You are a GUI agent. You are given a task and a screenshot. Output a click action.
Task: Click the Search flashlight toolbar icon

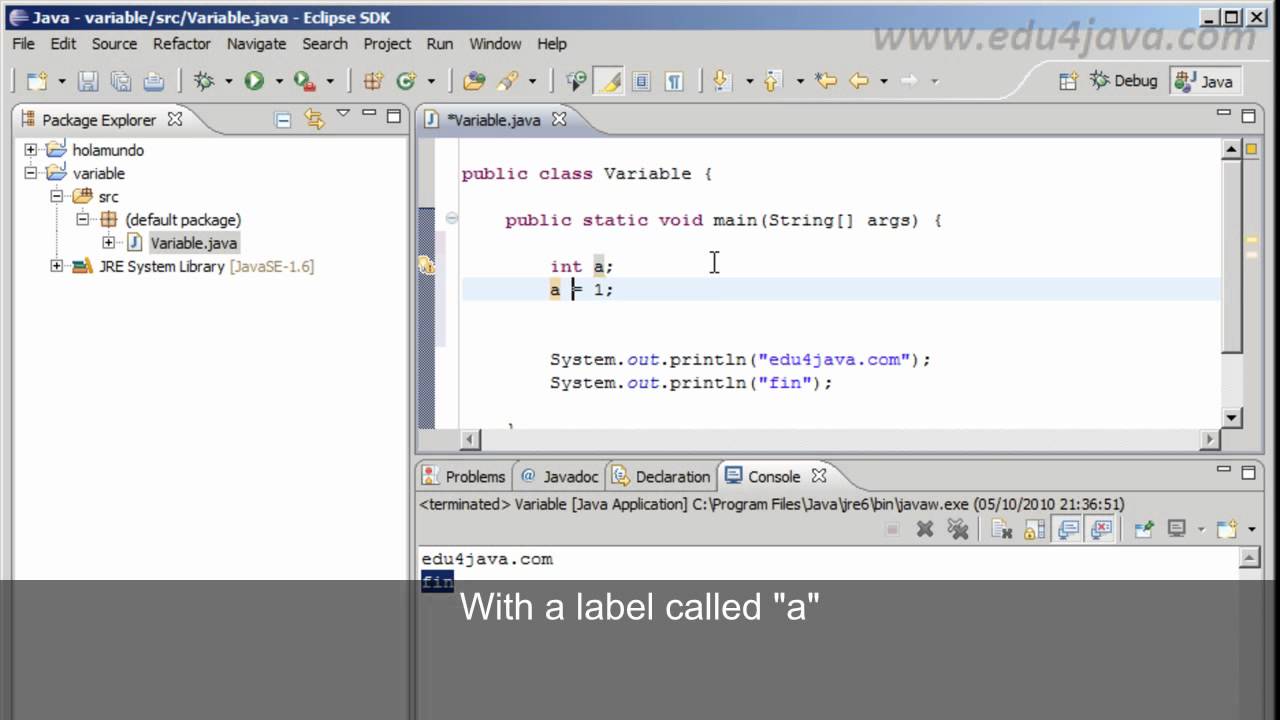point(507,81)
